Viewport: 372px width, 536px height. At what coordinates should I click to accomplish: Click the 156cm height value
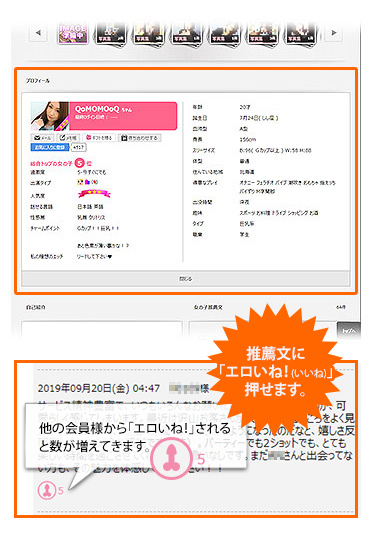click(248, 139)
